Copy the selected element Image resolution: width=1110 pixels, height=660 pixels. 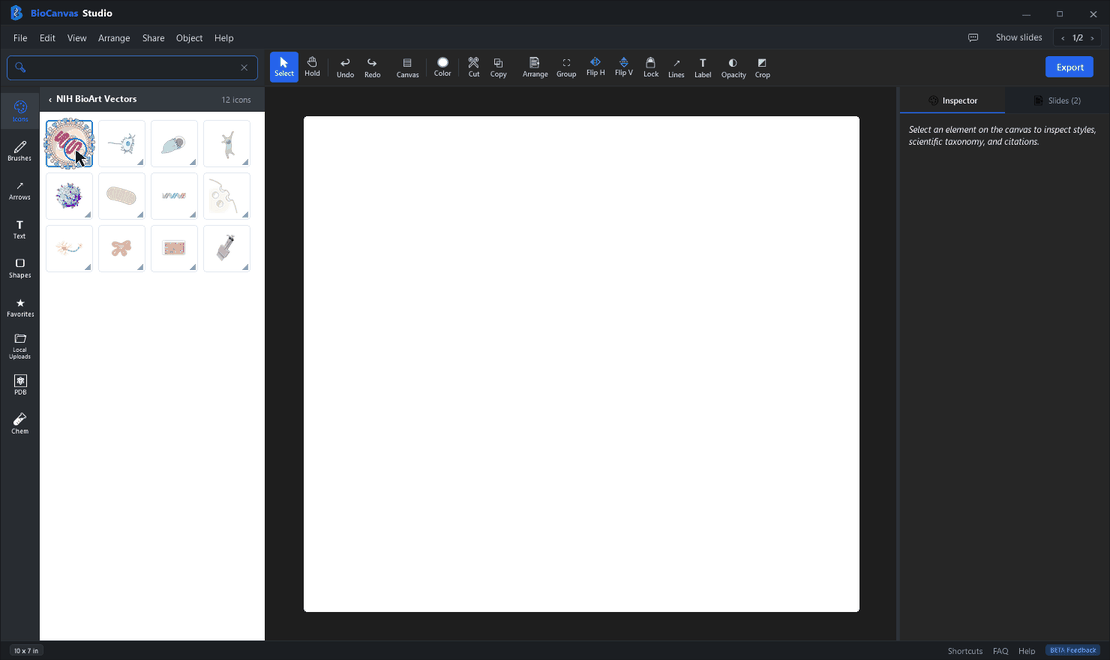point(498,67)
